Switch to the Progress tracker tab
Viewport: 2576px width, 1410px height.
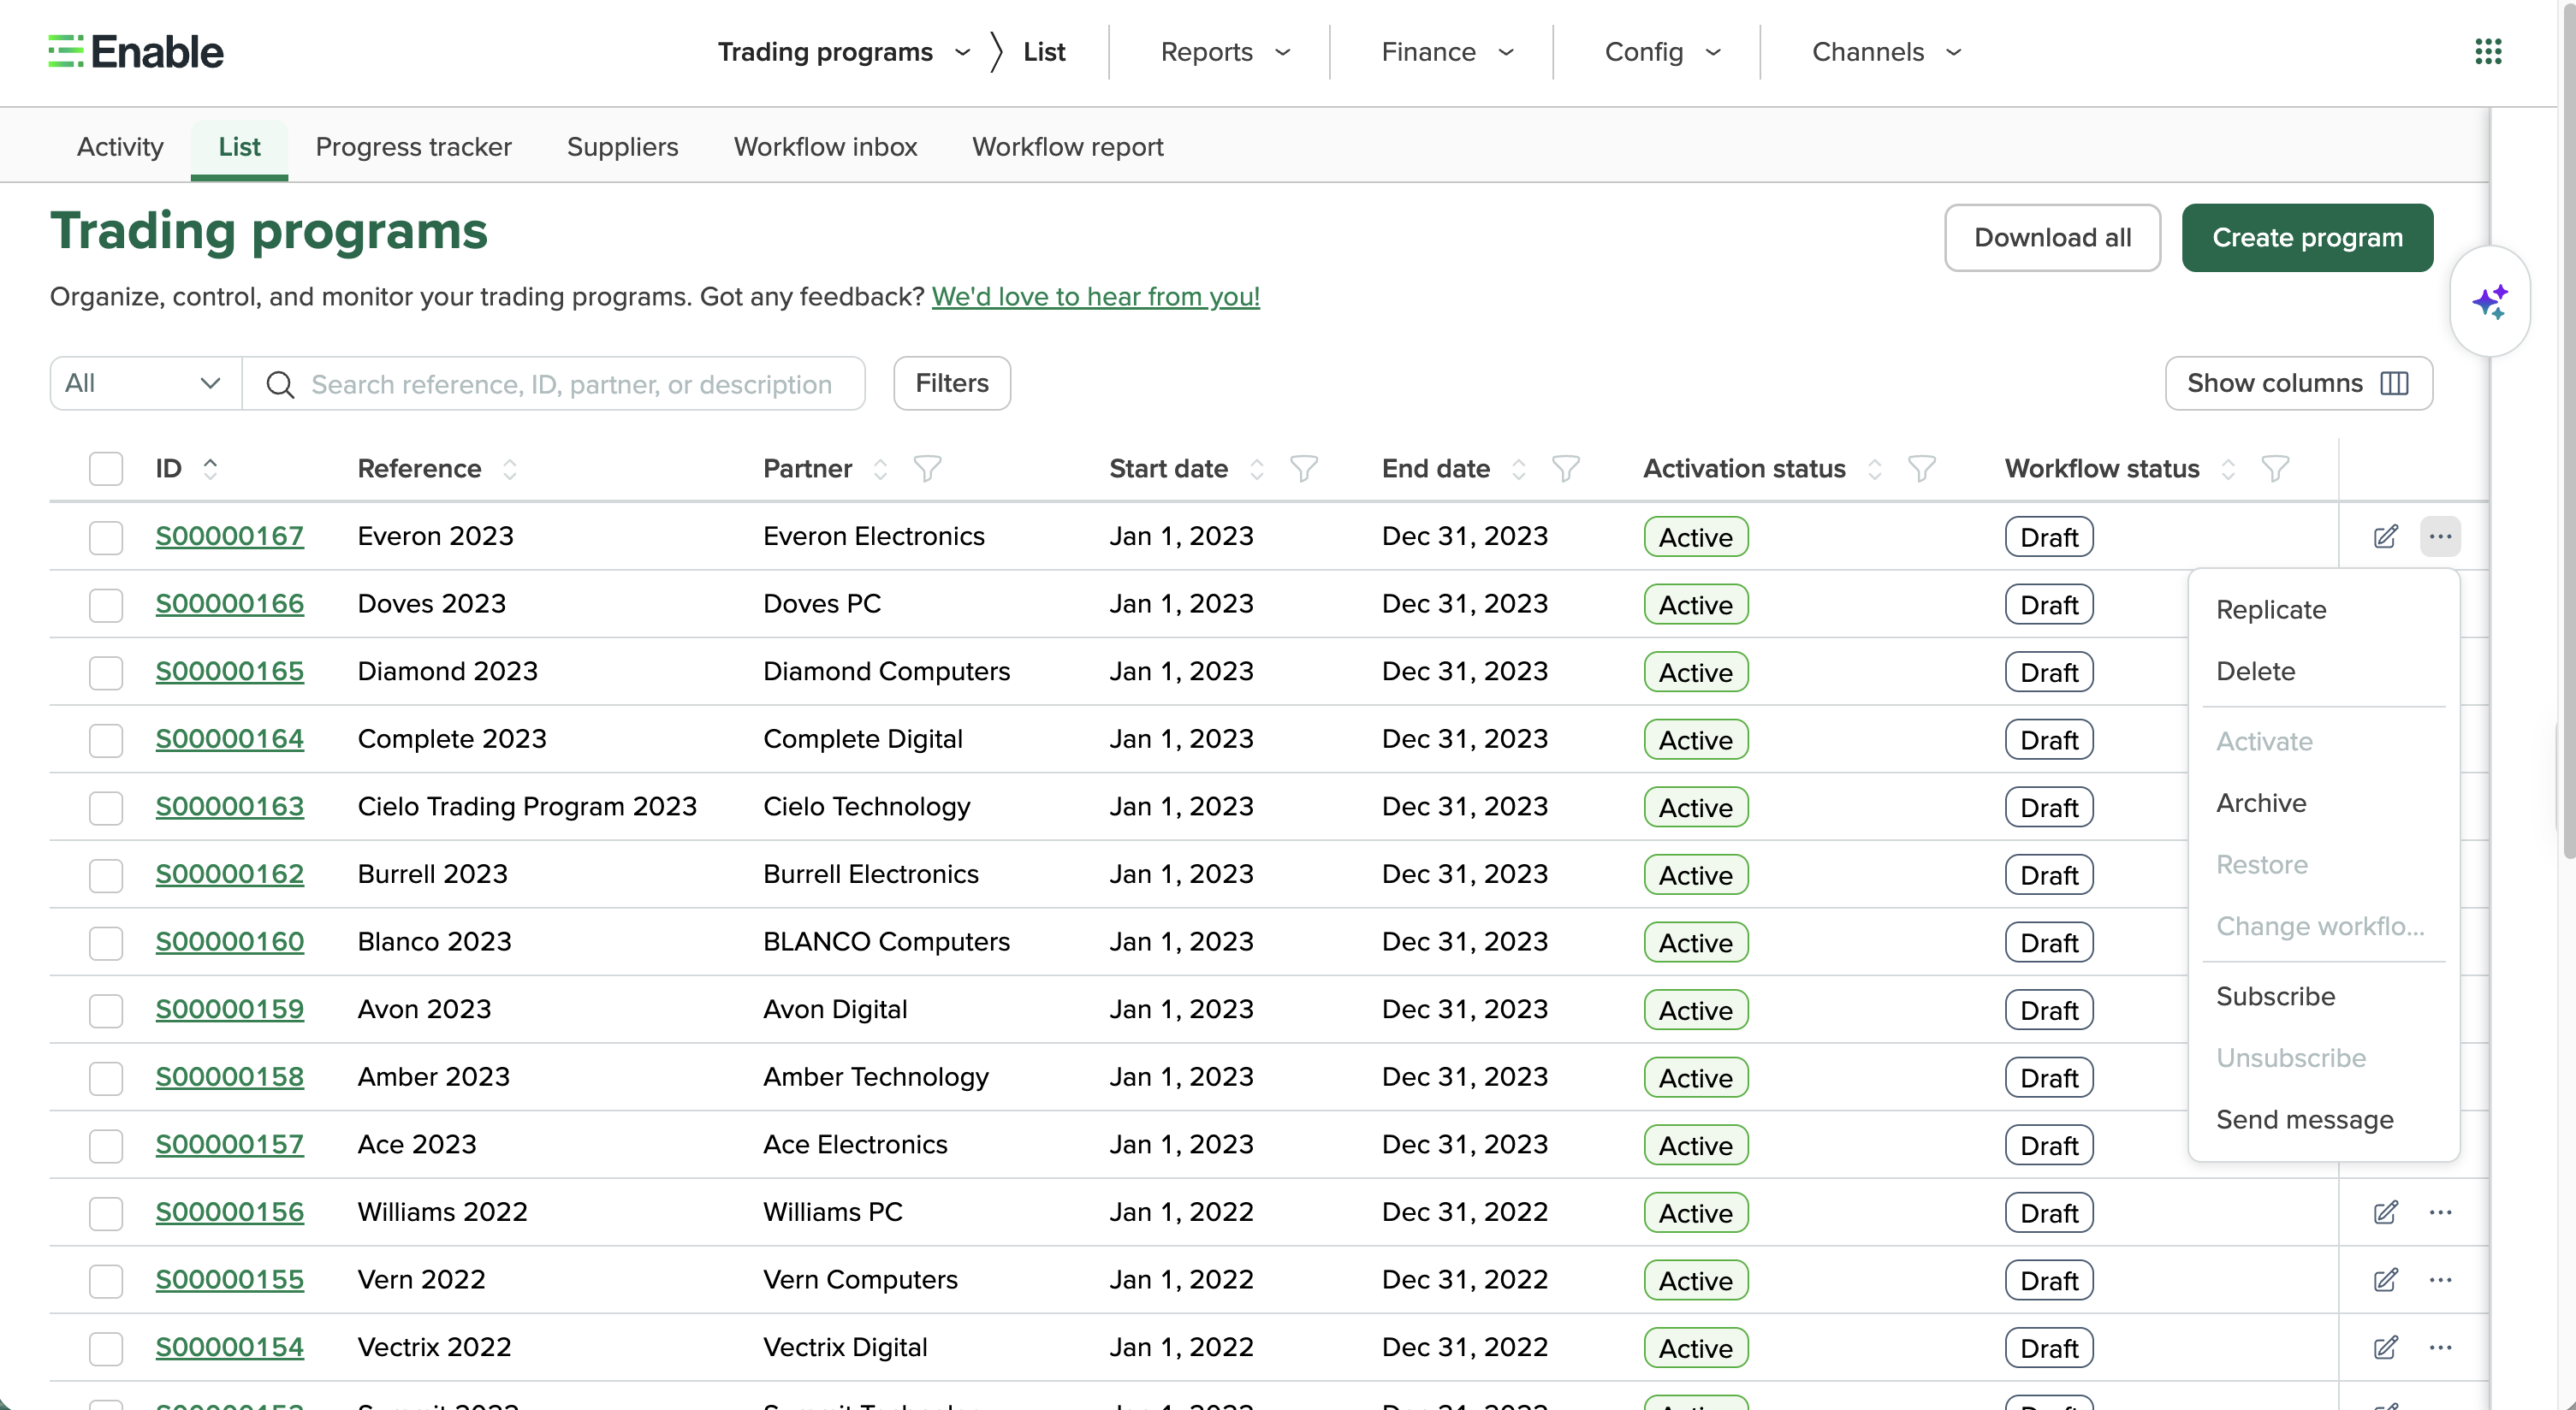pyautogui.click(x=413, y=147)
